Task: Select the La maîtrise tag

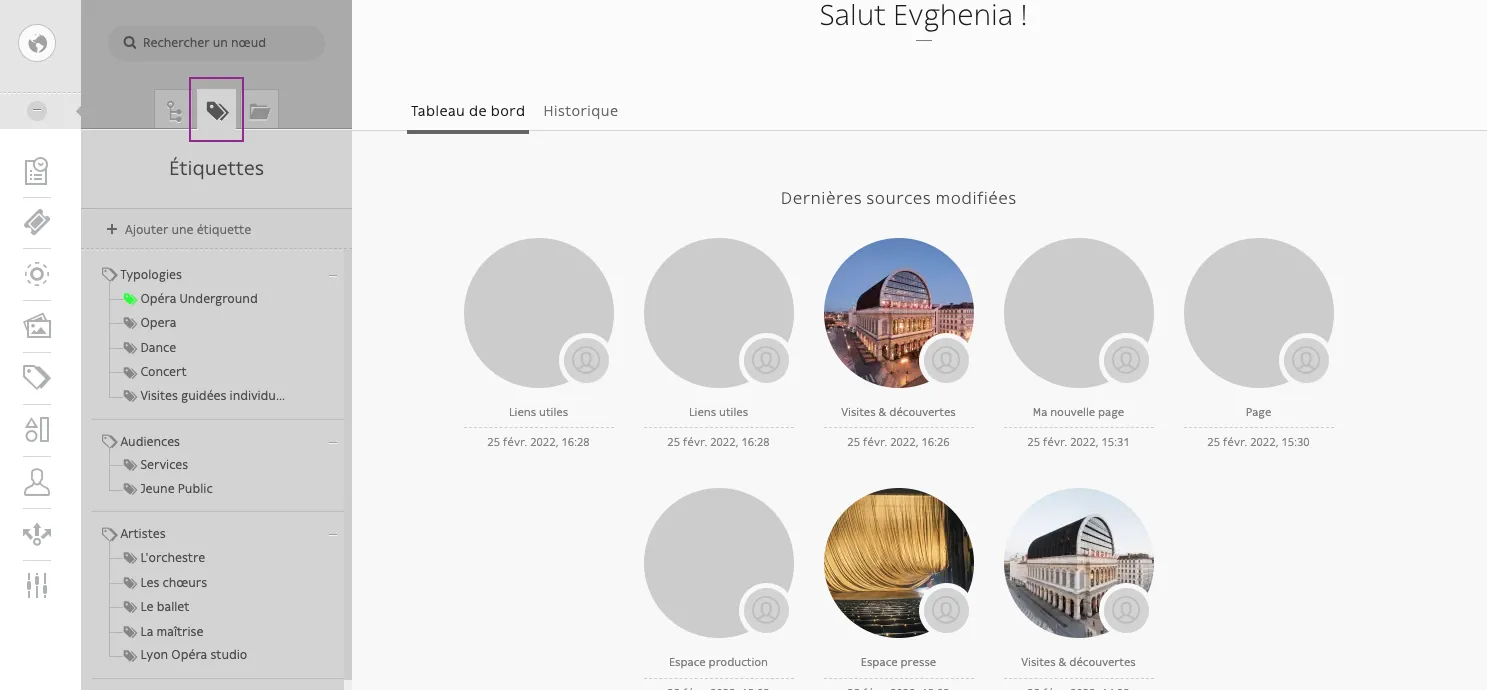Action: tap(172, 631)
